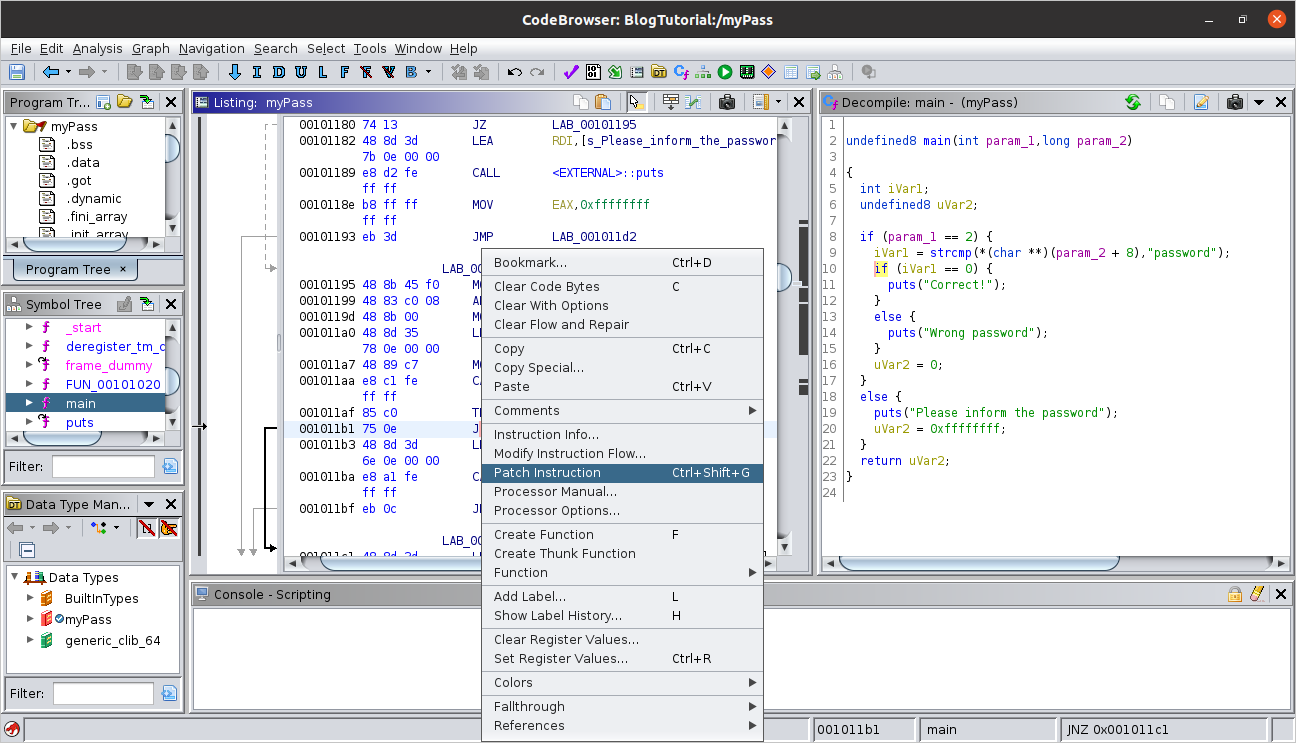Click the Decompile panel camera snapshot icon
Screen dimensions: 1296x743
pyautogui.click(x=1235, y=102)
